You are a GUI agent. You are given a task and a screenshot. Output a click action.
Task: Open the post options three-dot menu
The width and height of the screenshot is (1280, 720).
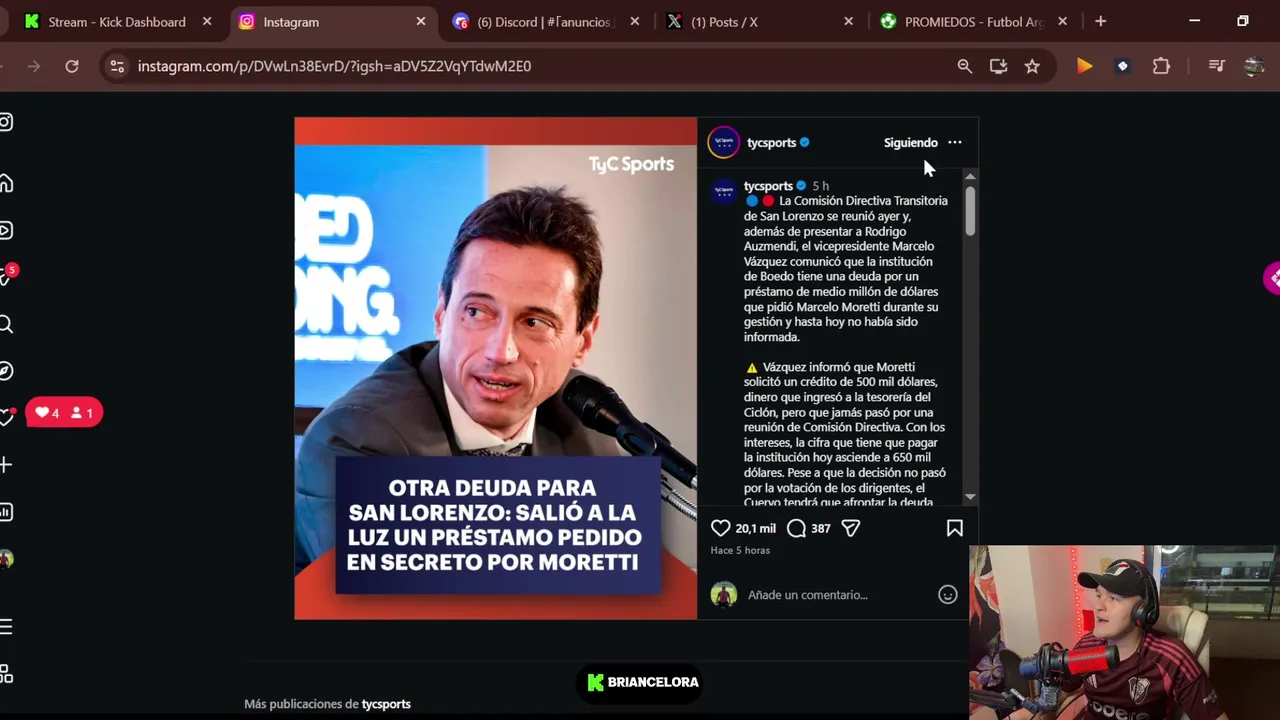click(x=955, y=142)
